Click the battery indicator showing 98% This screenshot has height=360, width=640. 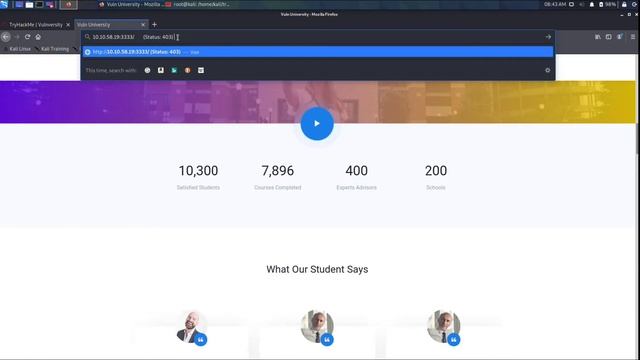click(x=607, y=4)
